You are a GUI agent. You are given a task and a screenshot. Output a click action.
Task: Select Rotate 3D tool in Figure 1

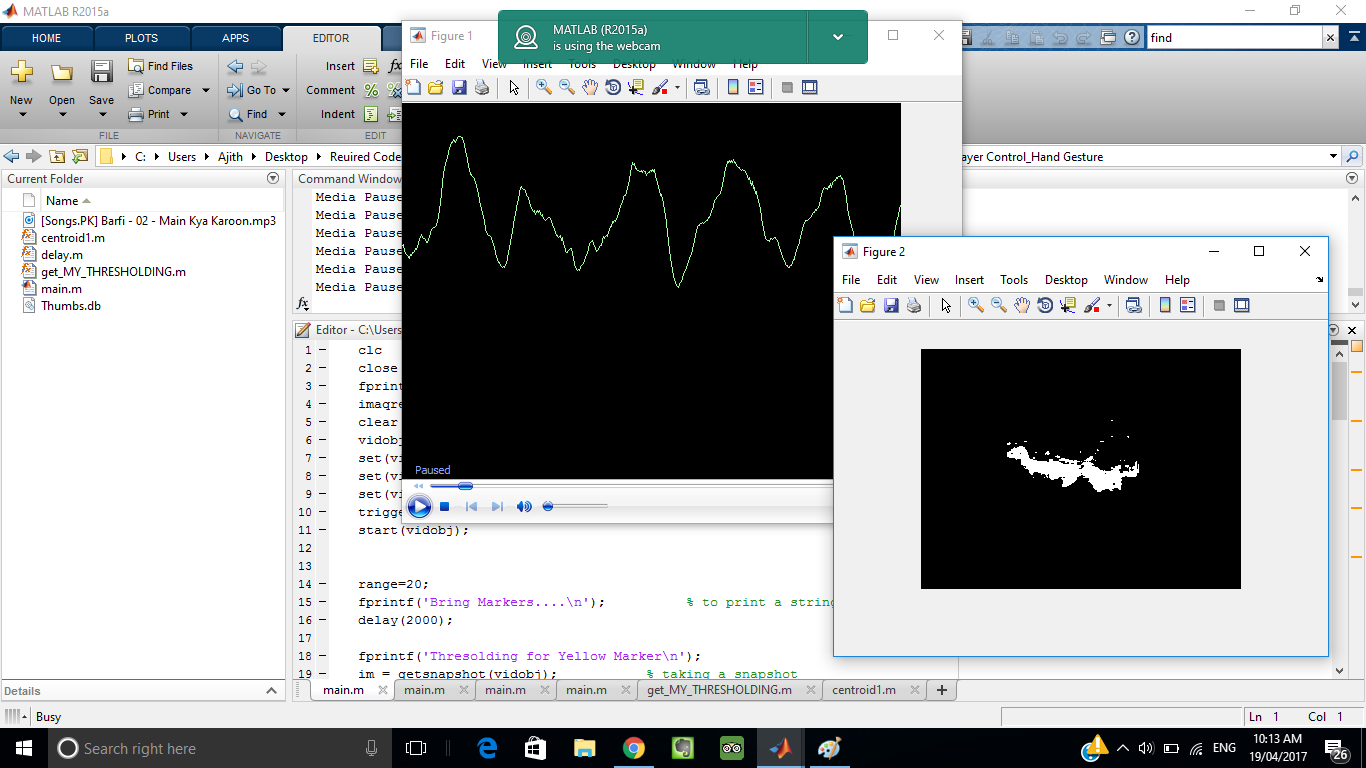pyautogui.click(x=613, y=88)
